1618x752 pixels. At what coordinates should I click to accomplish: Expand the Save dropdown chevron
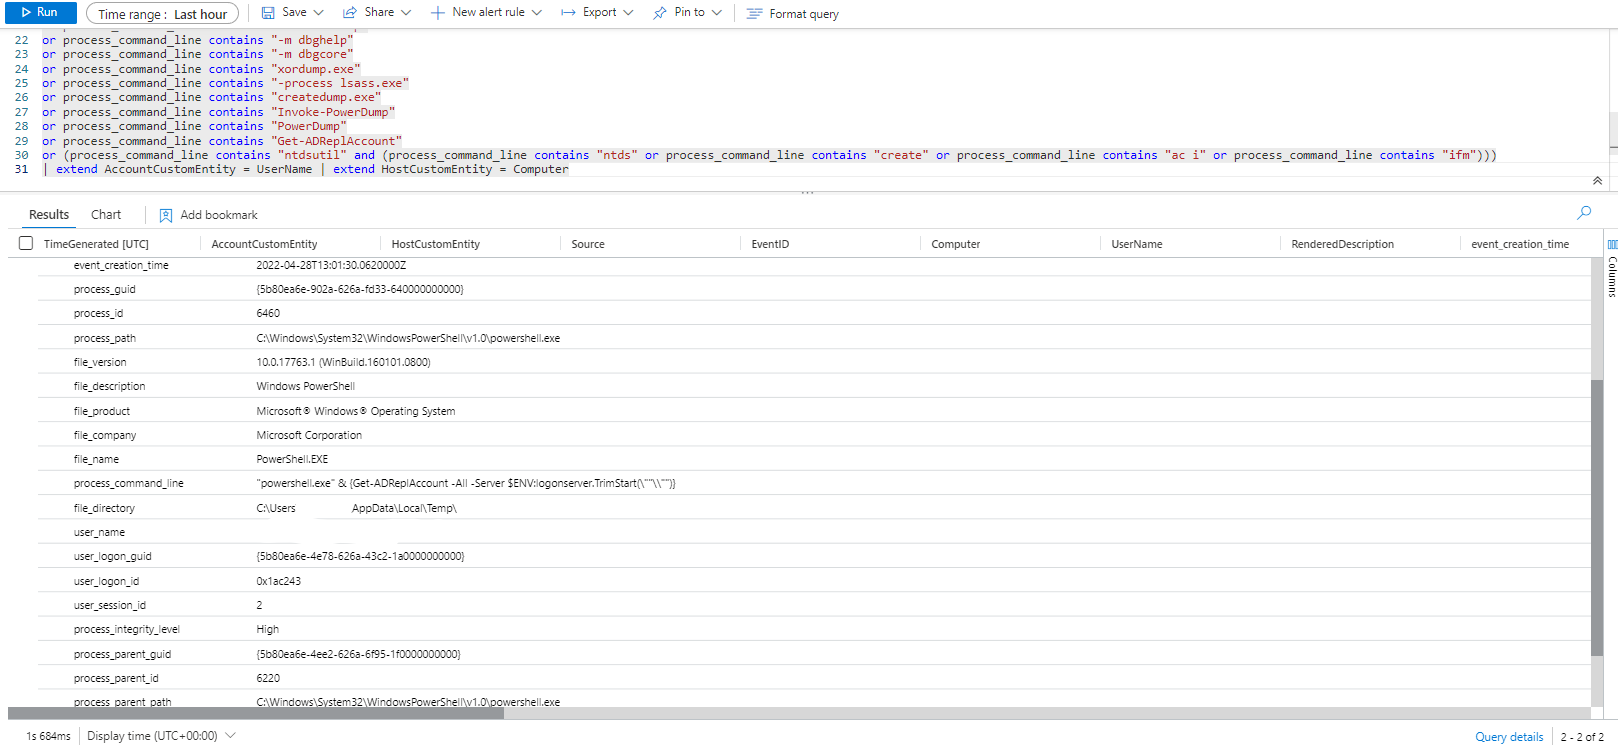pos(319,13)
